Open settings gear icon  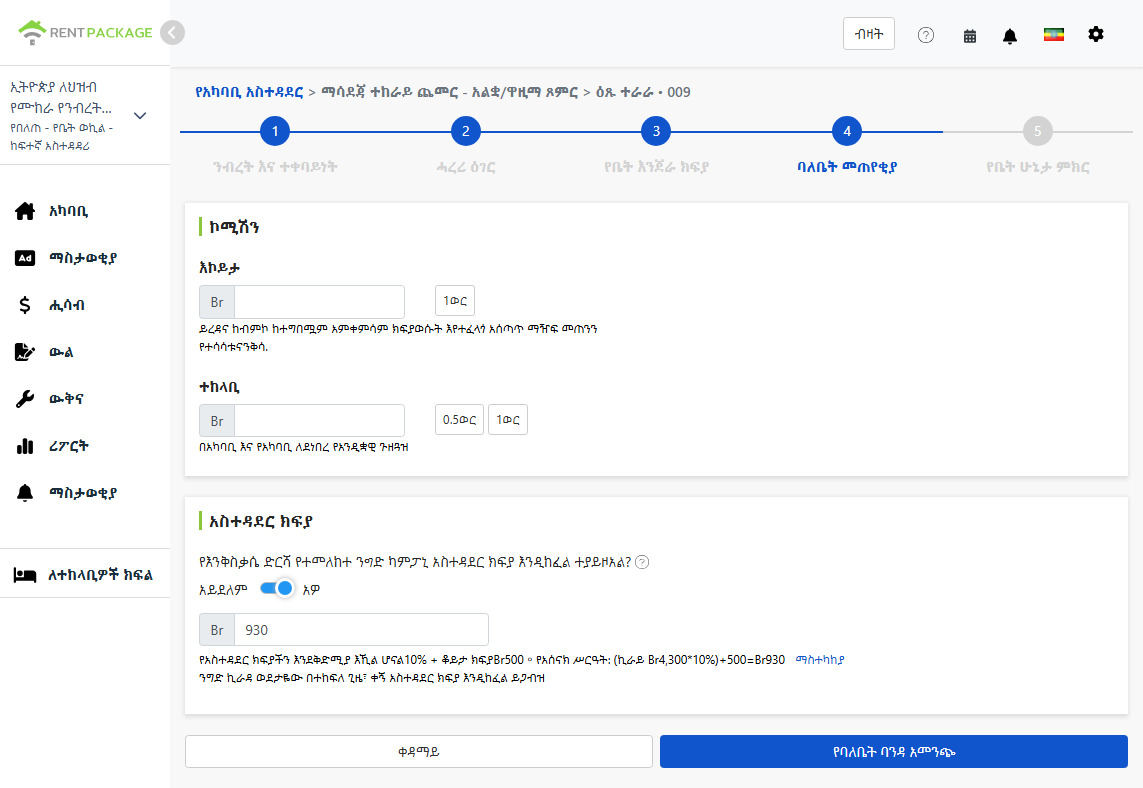[1096, 34]
